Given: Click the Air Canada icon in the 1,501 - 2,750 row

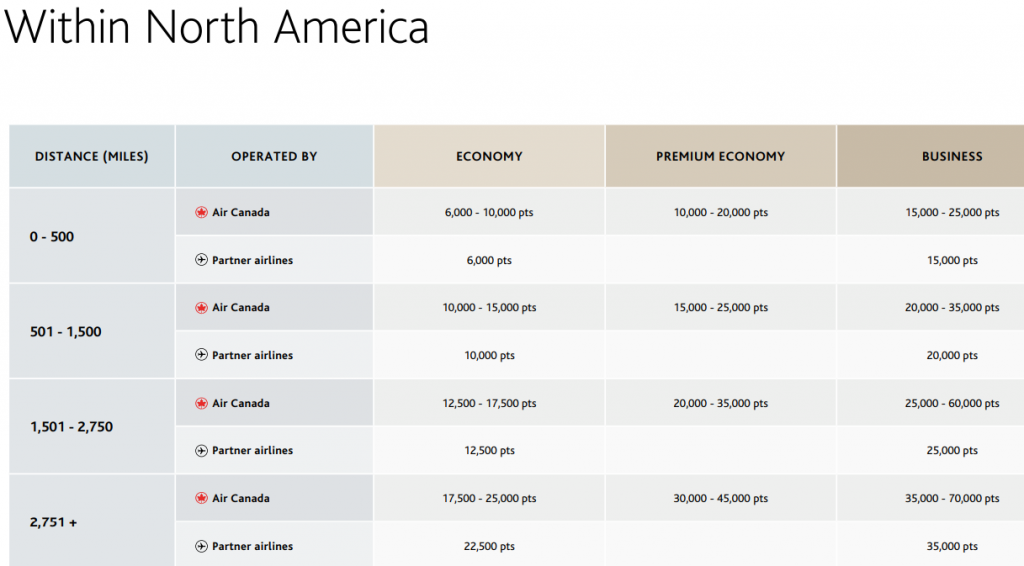Looking at the screenshot, I should click(x=201, y=403).
